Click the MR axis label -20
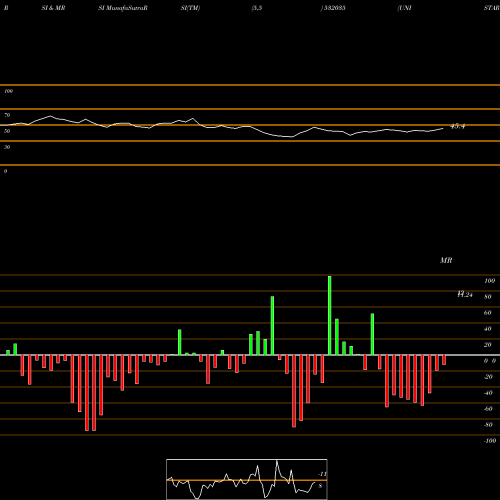500x500 pixels. pyautogui.click(x=488, y=377)
